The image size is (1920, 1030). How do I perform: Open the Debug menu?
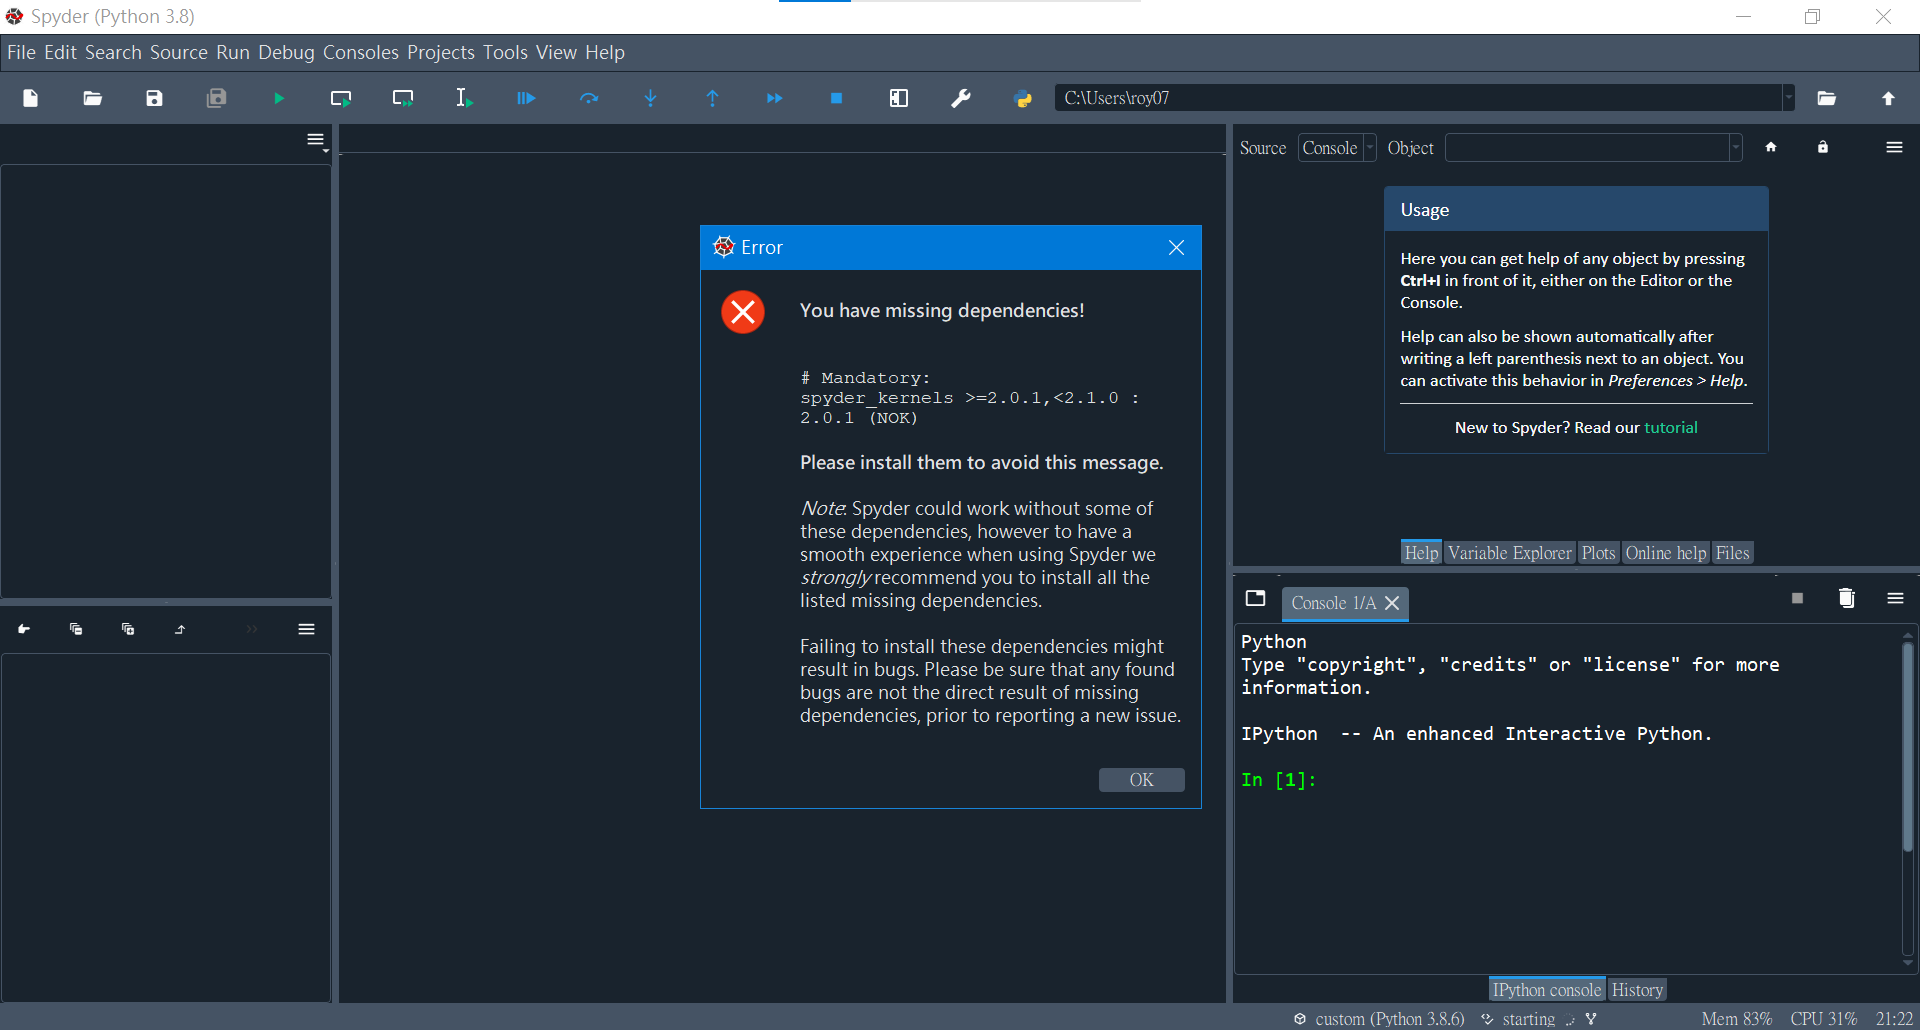[x=286, y=52]
